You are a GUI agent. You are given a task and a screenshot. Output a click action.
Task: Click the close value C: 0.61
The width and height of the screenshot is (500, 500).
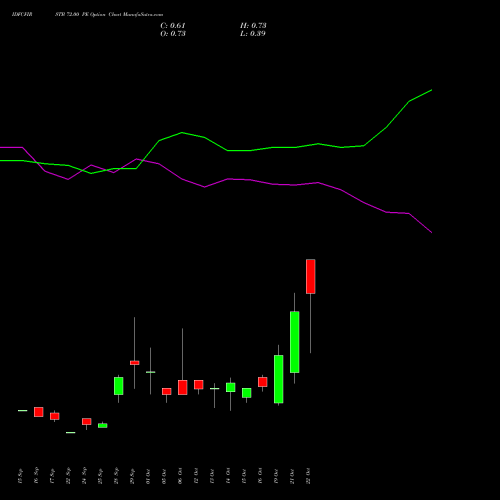click(173, 26)
